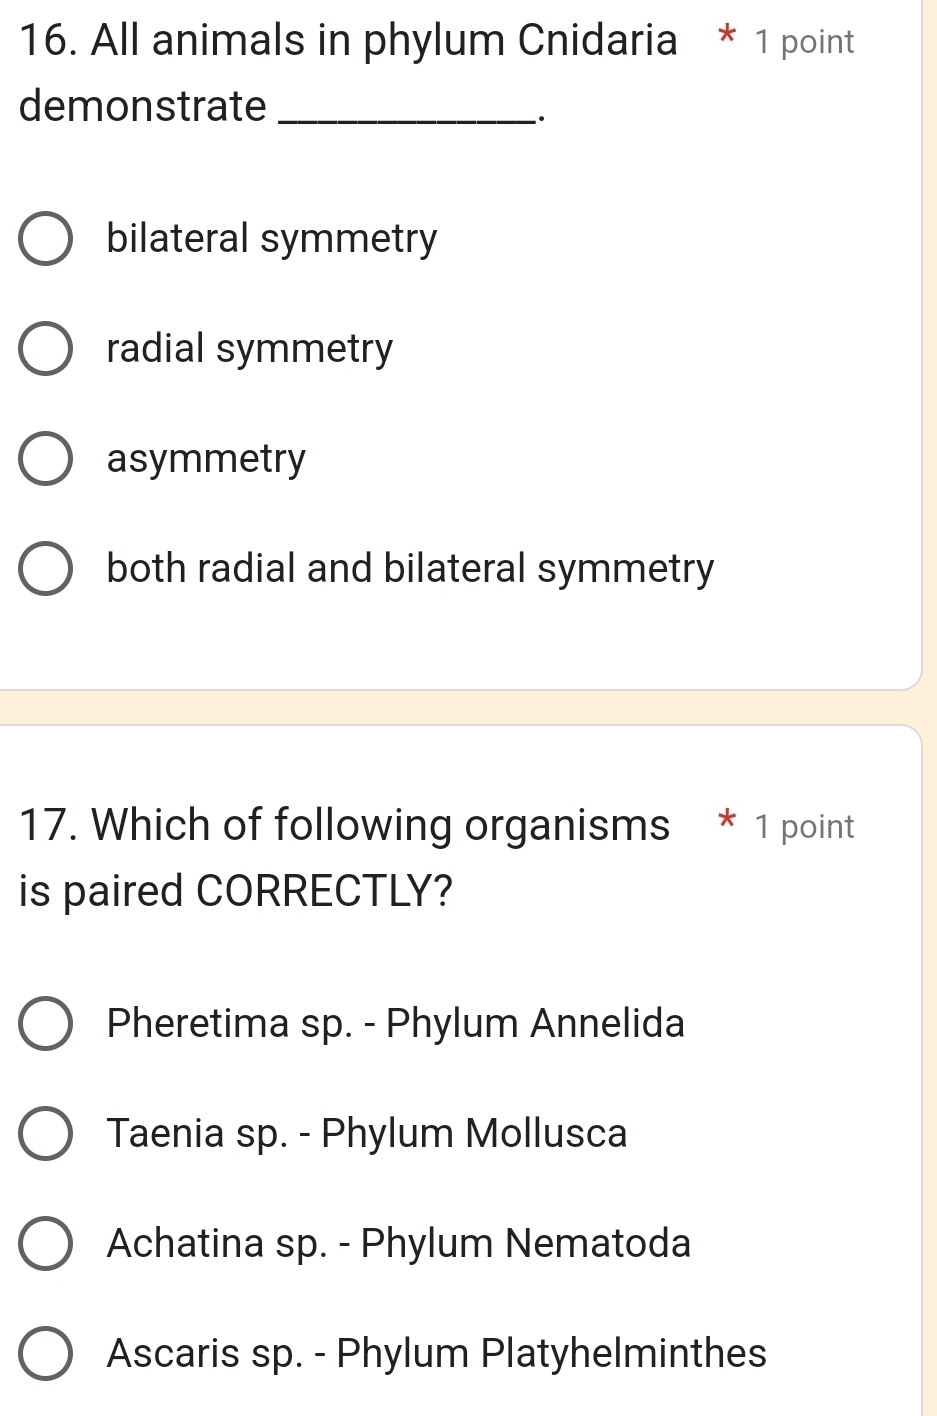Click the "1 point" label on question 16

click(805, 42)
